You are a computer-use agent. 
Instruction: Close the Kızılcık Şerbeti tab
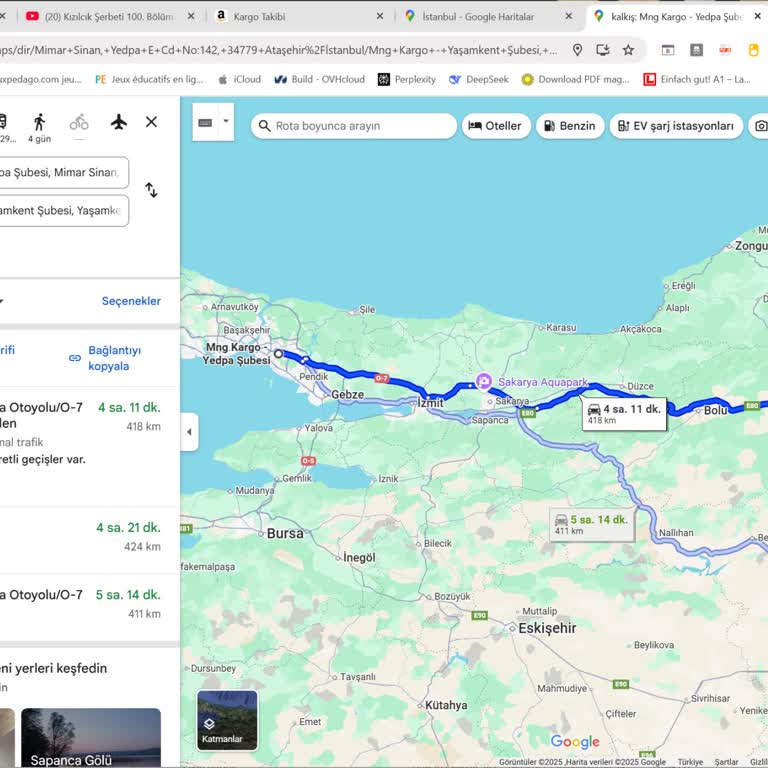point(191,16)
